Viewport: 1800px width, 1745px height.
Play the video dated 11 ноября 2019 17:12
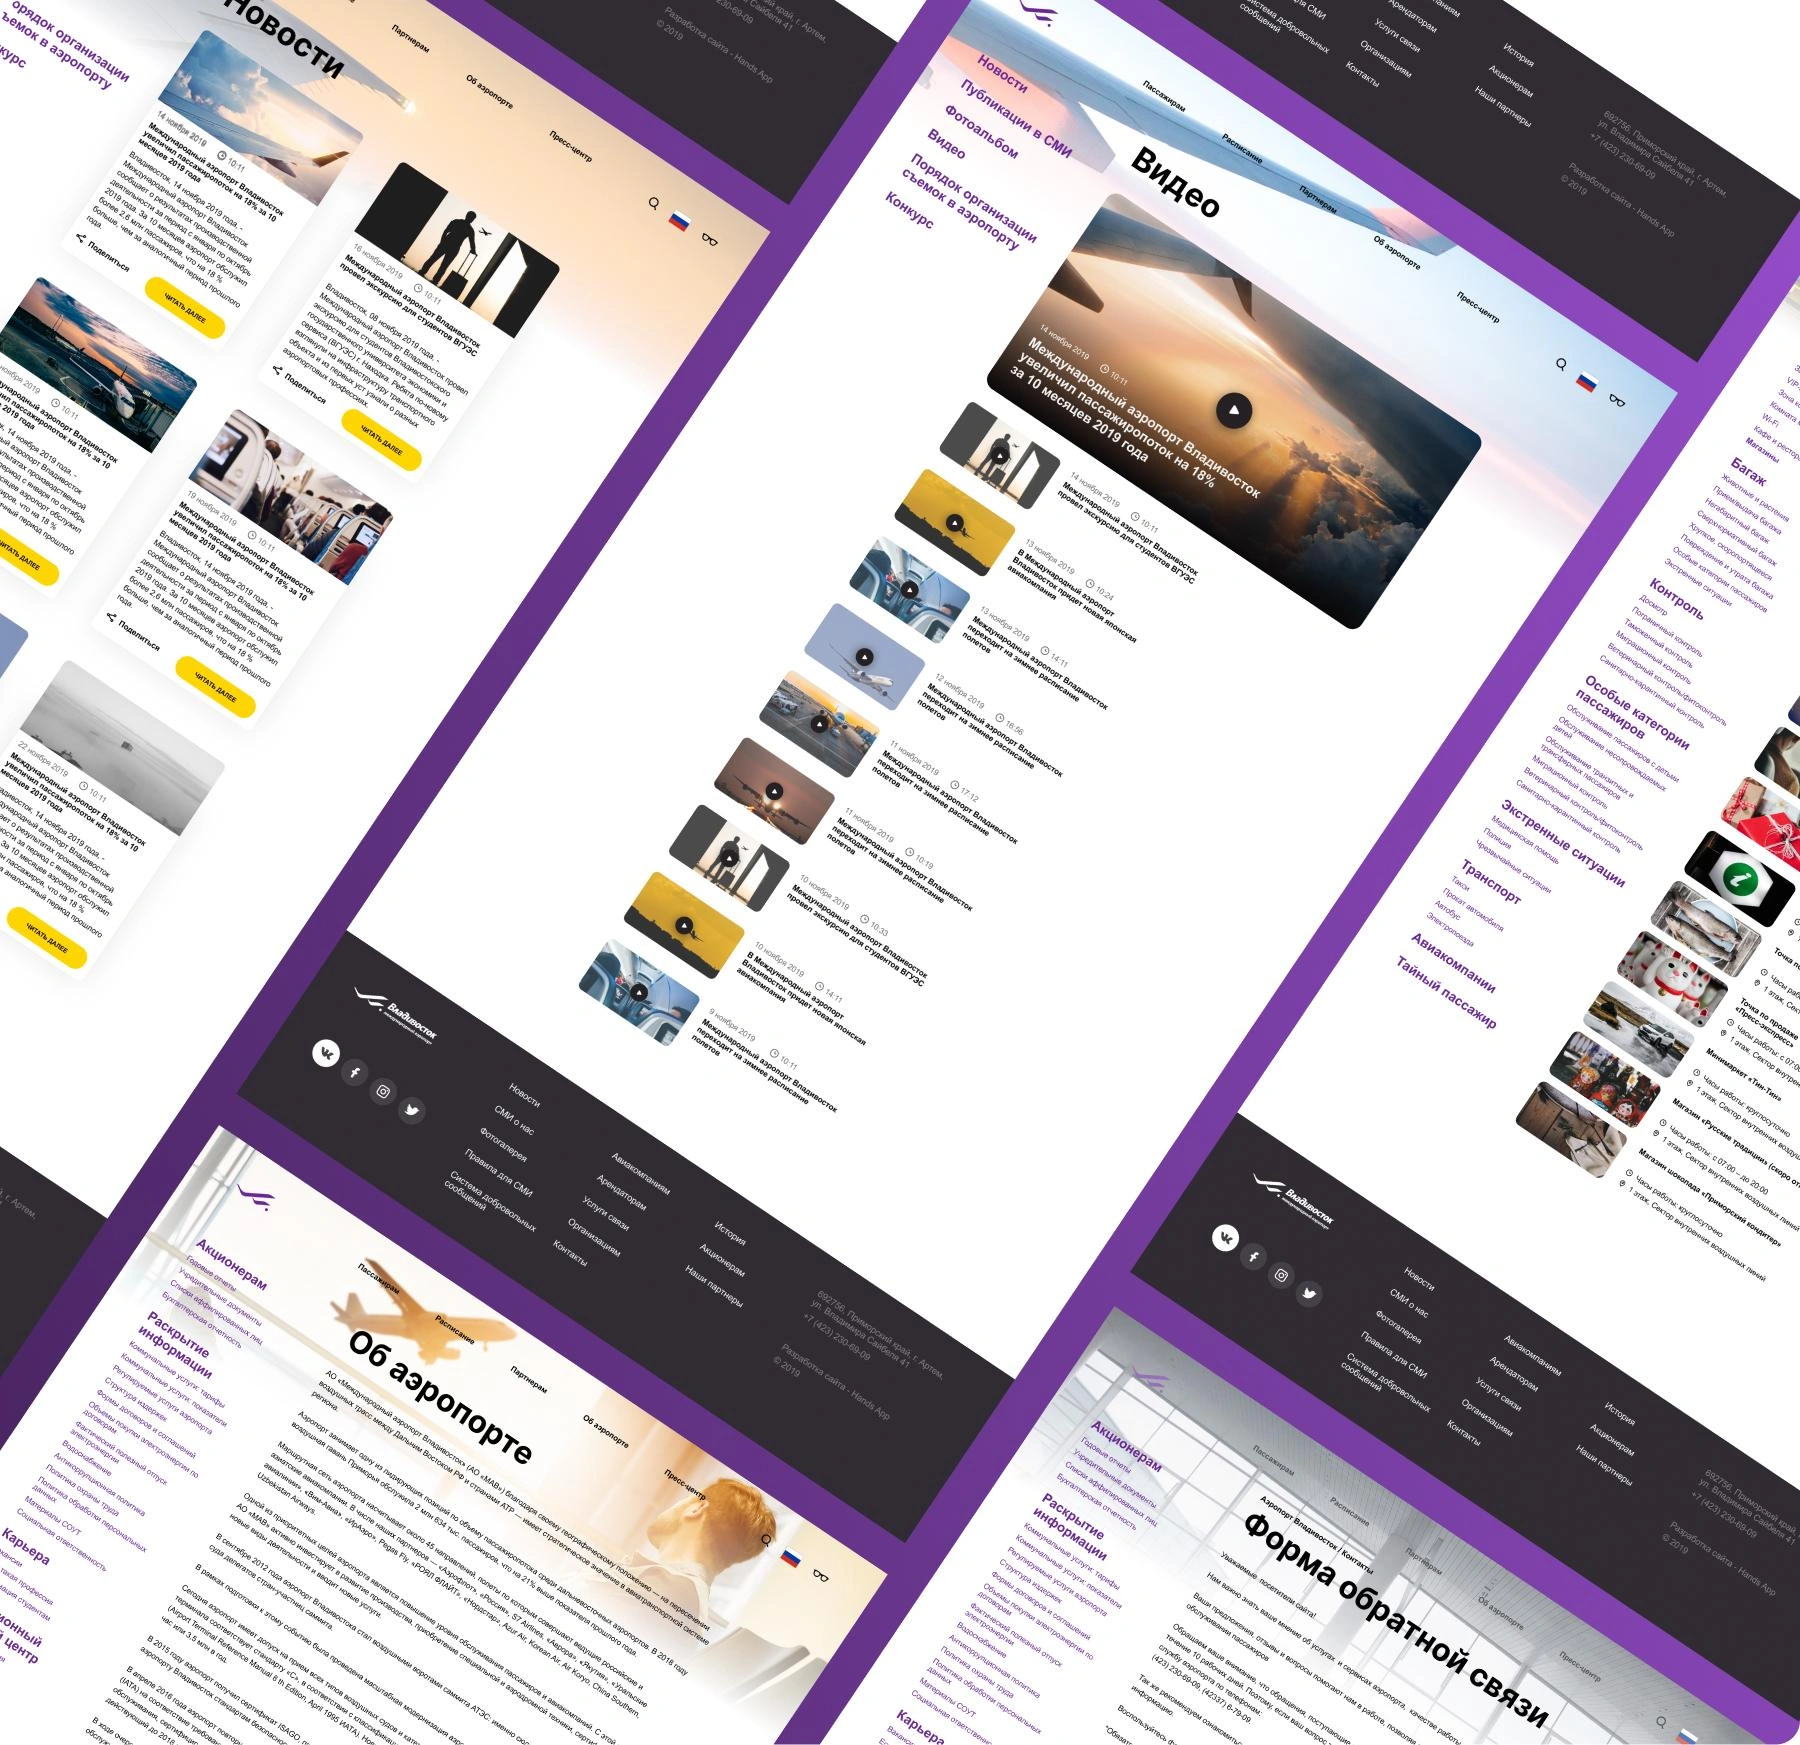pos(819,724)
